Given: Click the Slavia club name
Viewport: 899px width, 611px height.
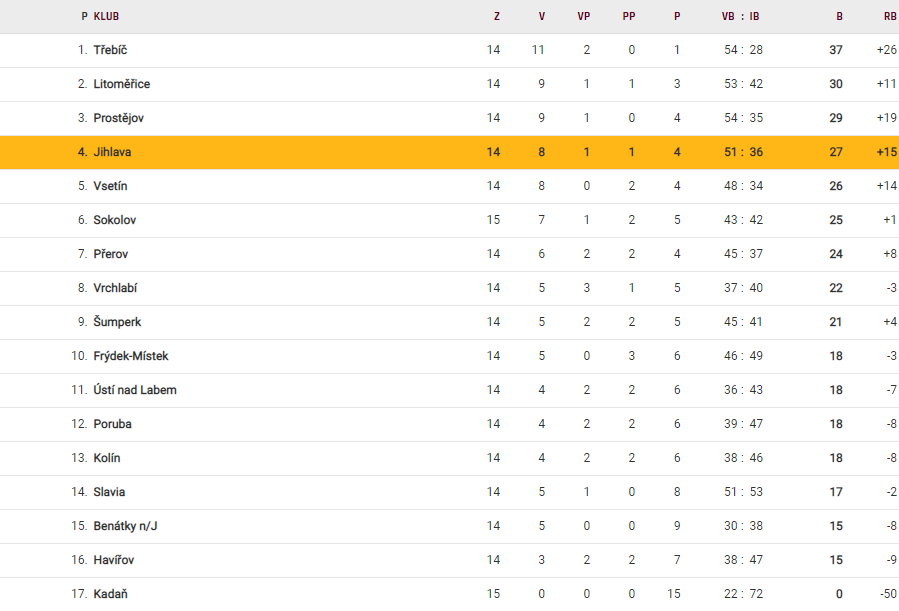Looking at the screenshot, I should 110,492.
